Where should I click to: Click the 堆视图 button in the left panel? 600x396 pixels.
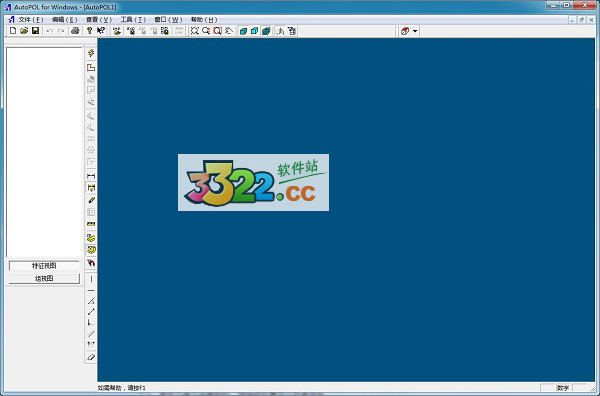[44, 279]
